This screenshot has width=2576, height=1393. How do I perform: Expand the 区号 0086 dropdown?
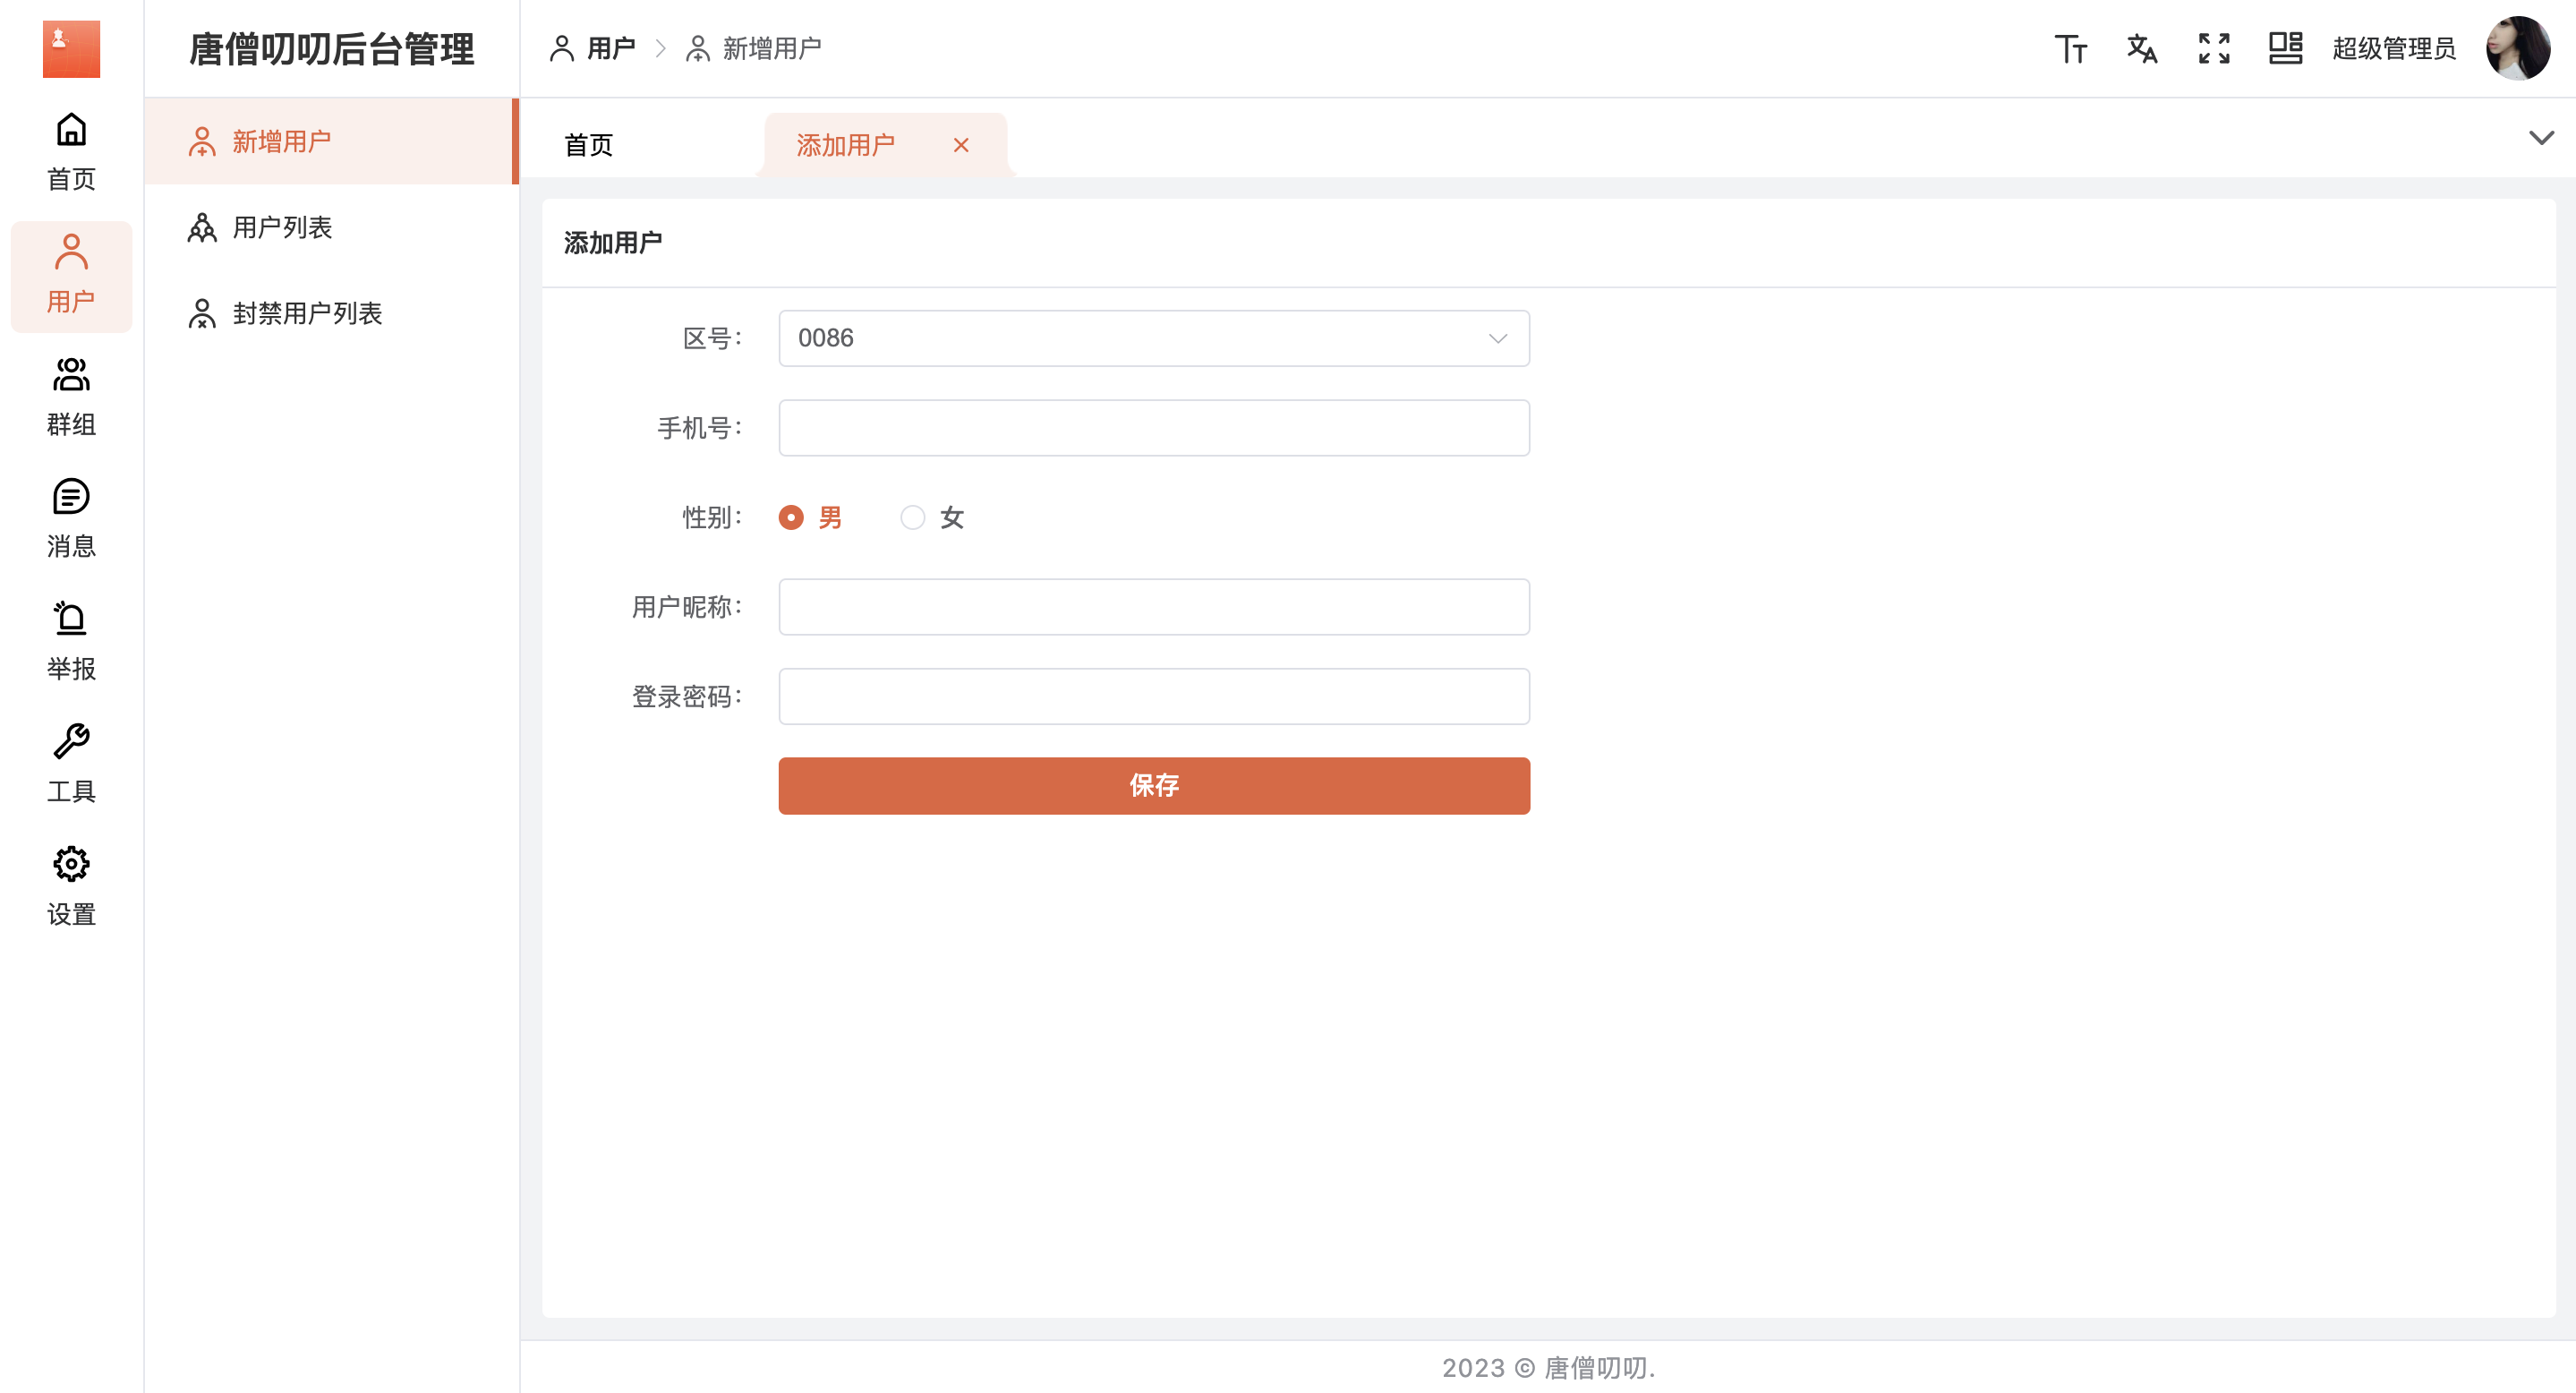pos(1153,339)
